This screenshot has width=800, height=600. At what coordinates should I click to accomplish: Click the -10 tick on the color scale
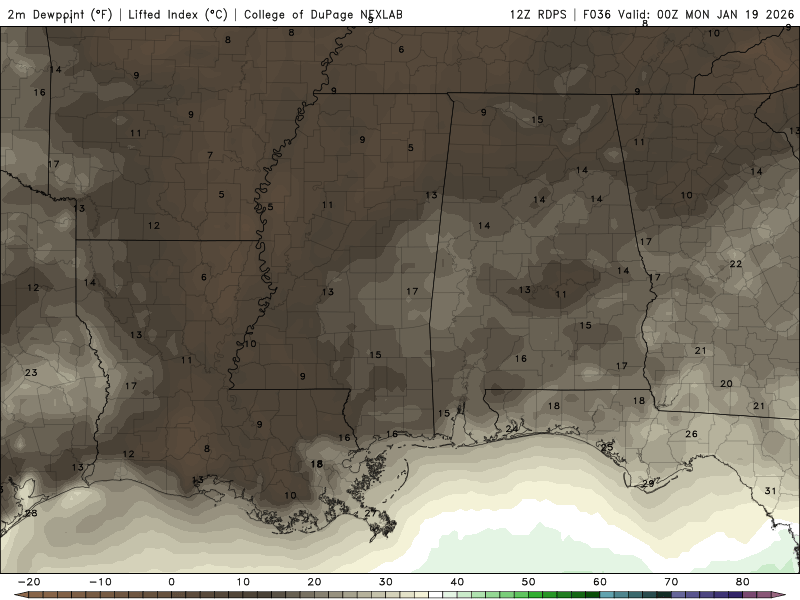click(100, 582)
